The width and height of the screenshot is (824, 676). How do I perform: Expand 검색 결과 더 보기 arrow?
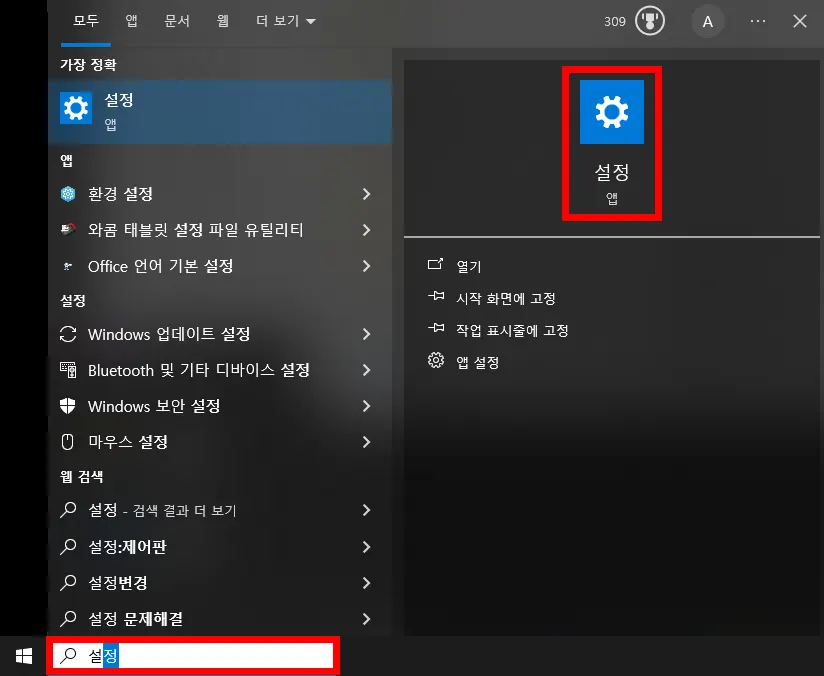[366, 510]
